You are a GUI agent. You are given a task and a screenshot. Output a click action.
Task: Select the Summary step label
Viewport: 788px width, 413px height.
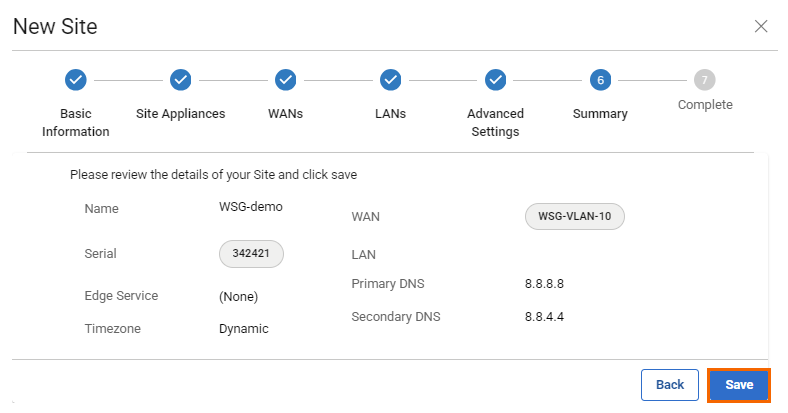(x=600, y=113)
